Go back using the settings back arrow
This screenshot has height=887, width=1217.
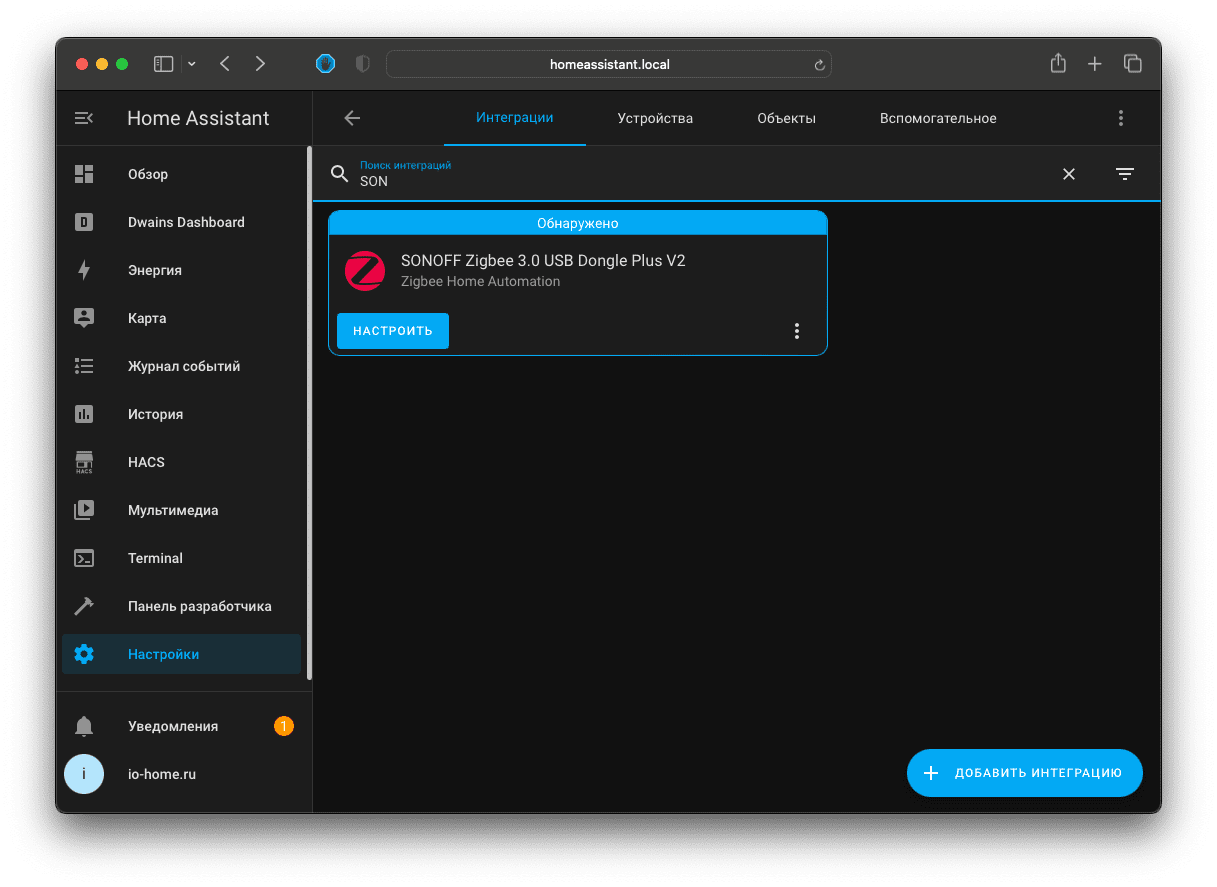[x=352, y=118]
